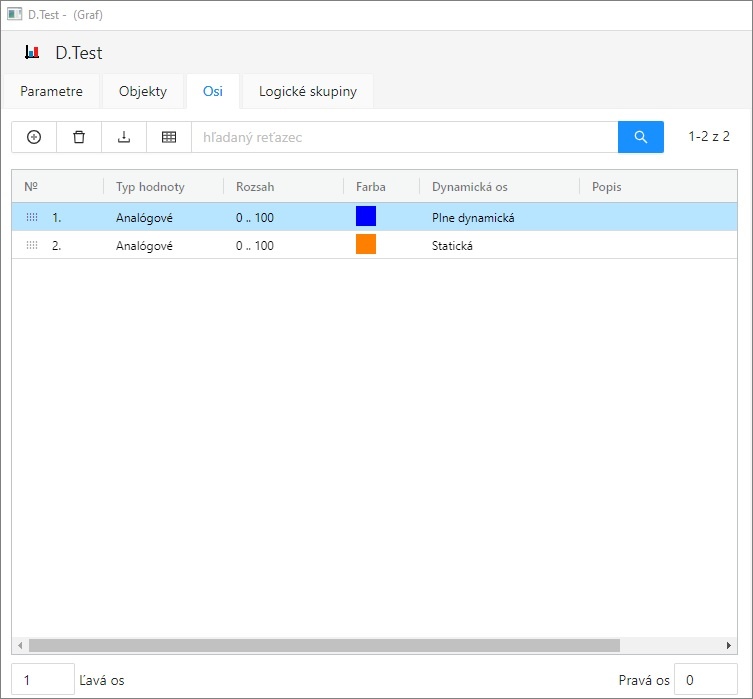Image resolution: width=753 pixels, height=699 pixels.
Task: Click the search string input field
Action: pos(404,137)
